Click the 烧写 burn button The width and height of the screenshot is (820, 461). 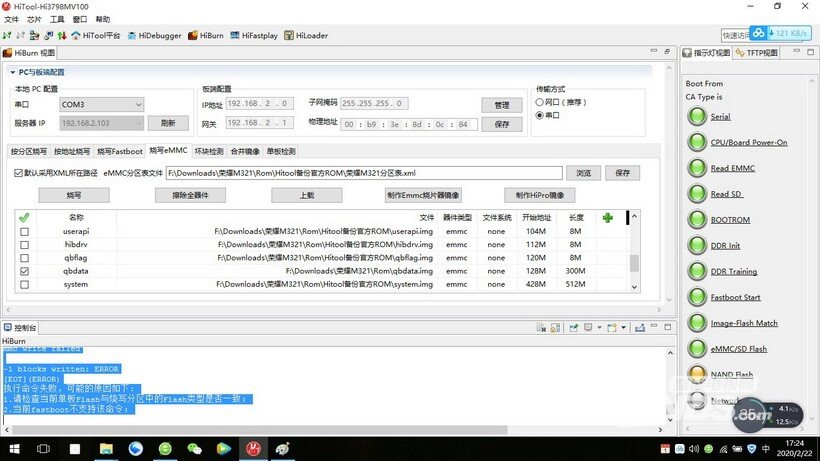point(74,195)
